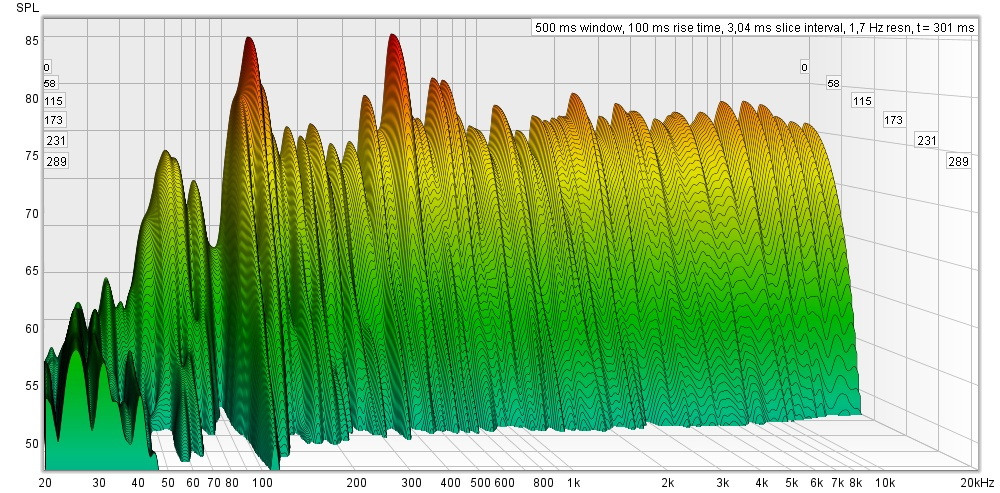1000x493 pixels.
Task: Click the waterfall settings caption text
Action: tap(754, 28)
